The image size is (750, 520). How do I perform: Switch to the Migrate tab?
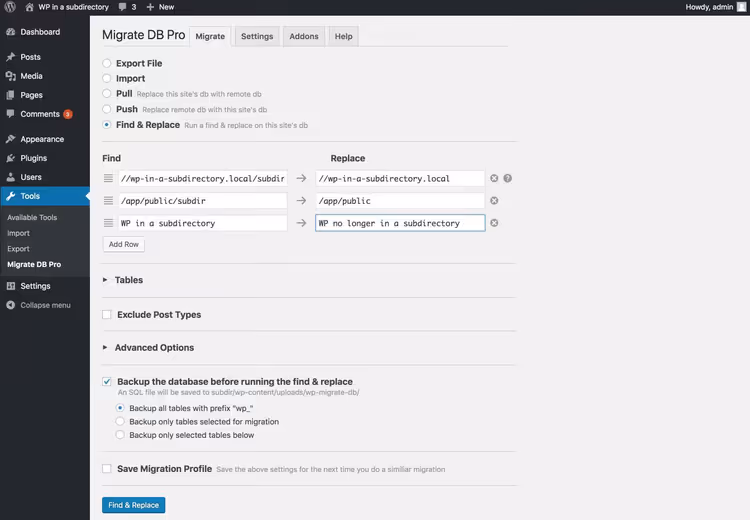pyautogui.click(x=210, y=36)
